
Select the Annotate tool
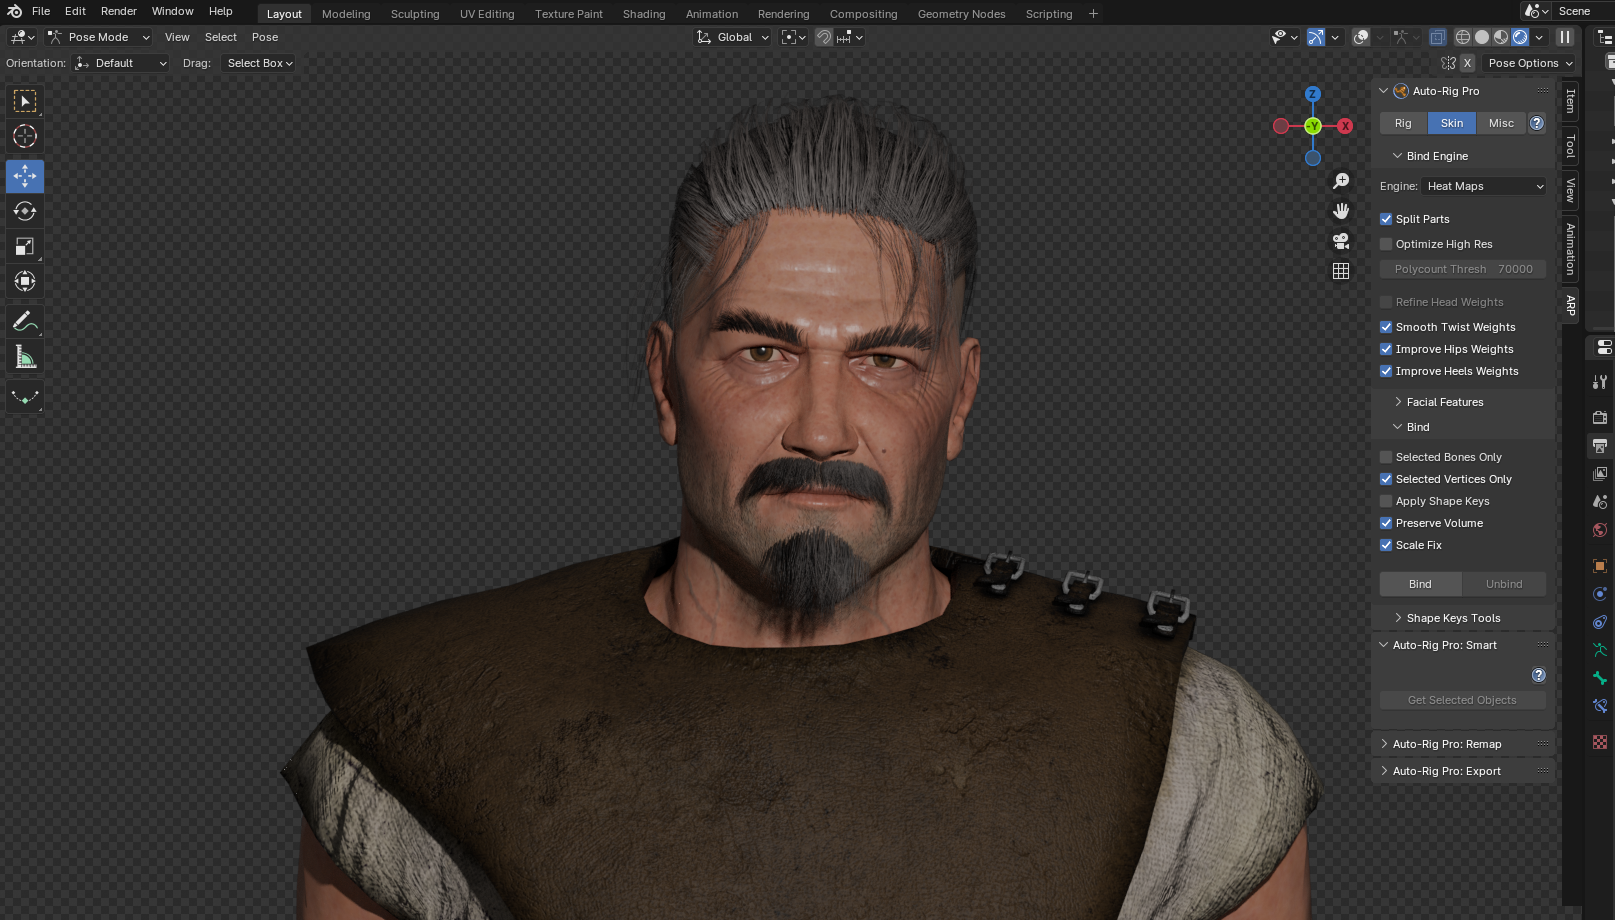25,322
